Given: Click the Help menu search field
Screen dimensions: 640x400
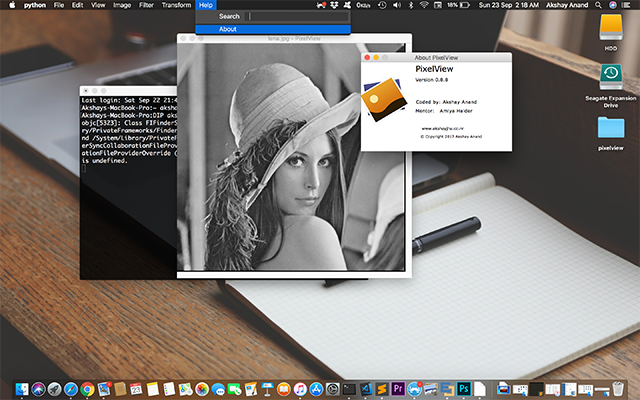Looking at the screenshot, I should pos(298,16).
